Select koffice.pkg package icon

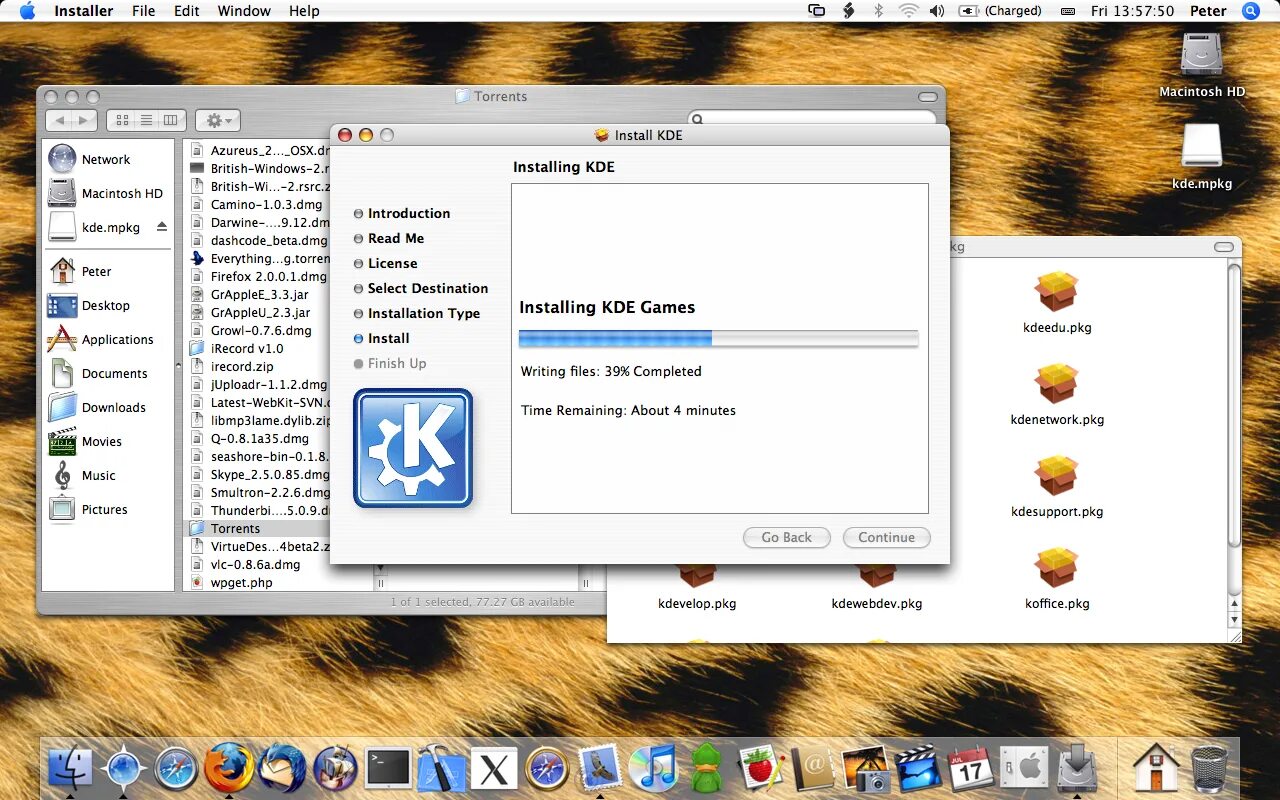pyautogui.click(x=1057, y=568)
